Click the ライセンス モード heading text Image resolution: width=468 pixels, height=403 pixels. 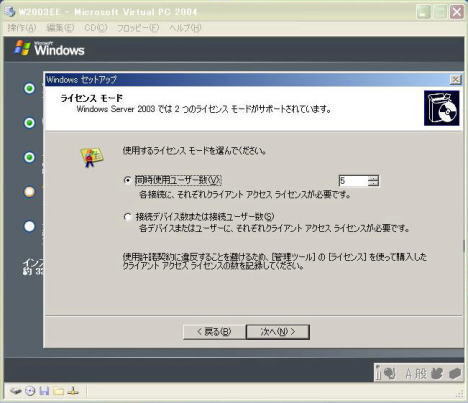click(91, 98)
